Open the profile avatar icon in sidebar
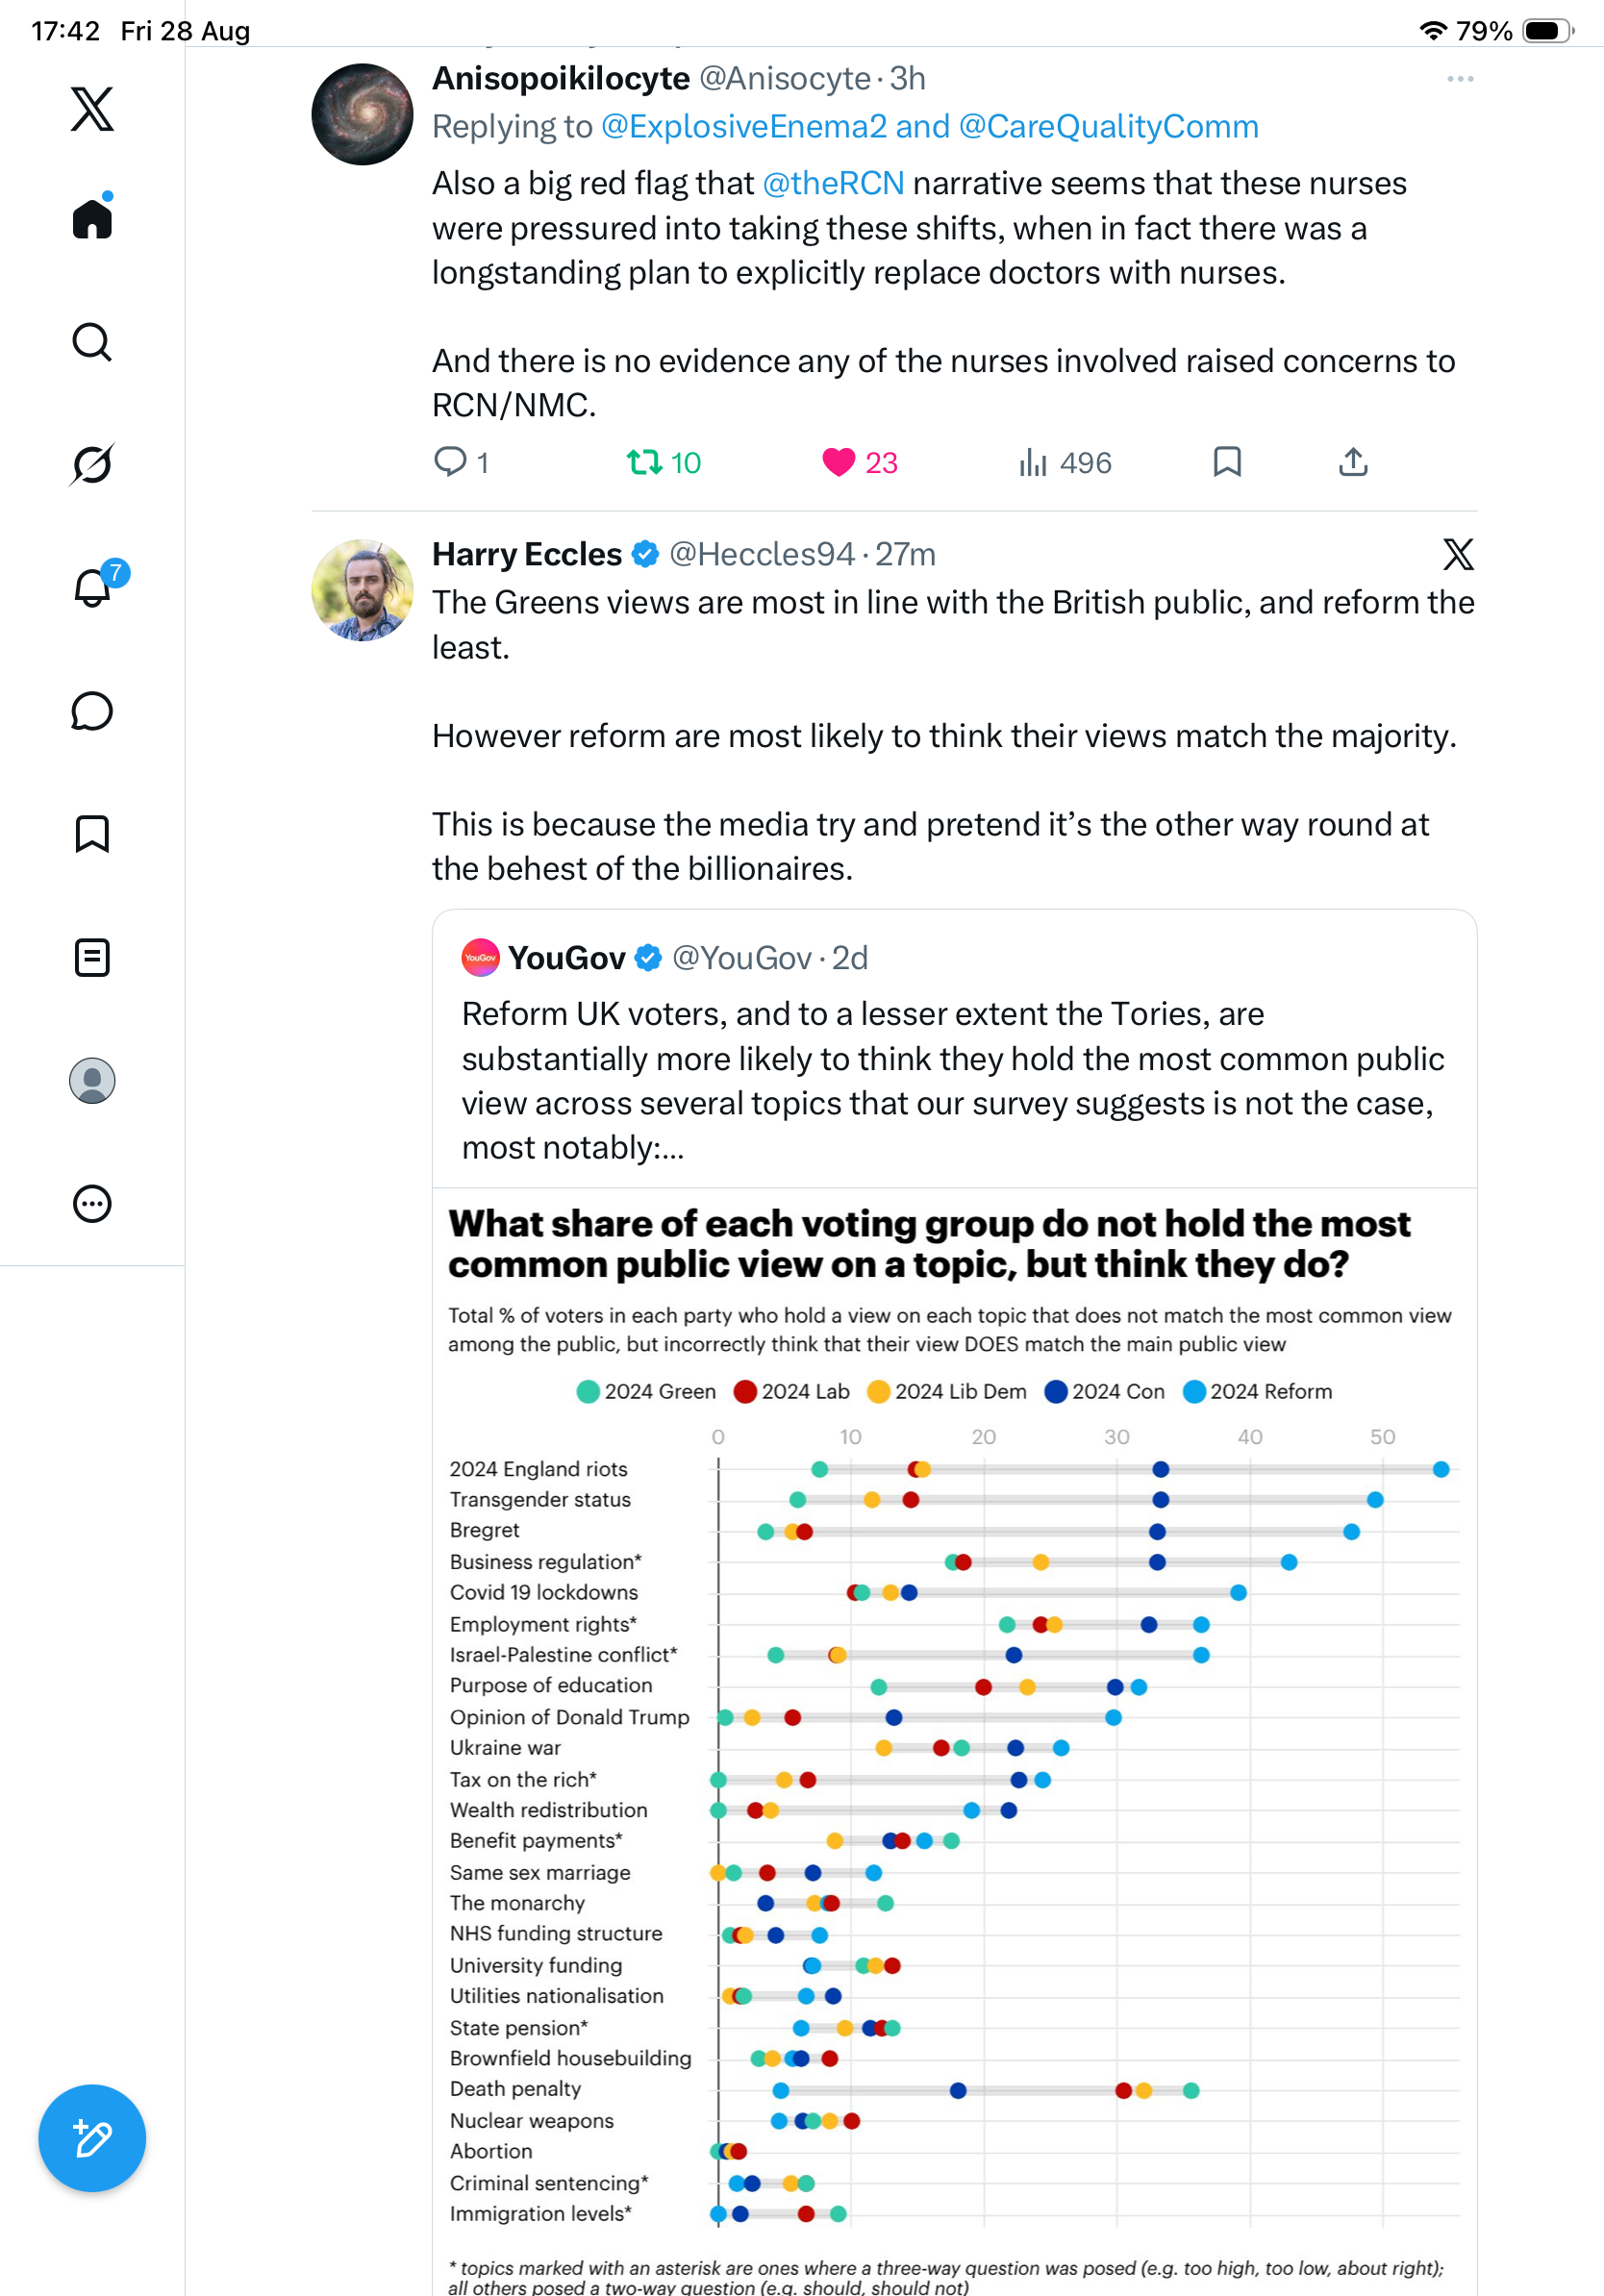 pyautogui.click(x=92, y=1081)
